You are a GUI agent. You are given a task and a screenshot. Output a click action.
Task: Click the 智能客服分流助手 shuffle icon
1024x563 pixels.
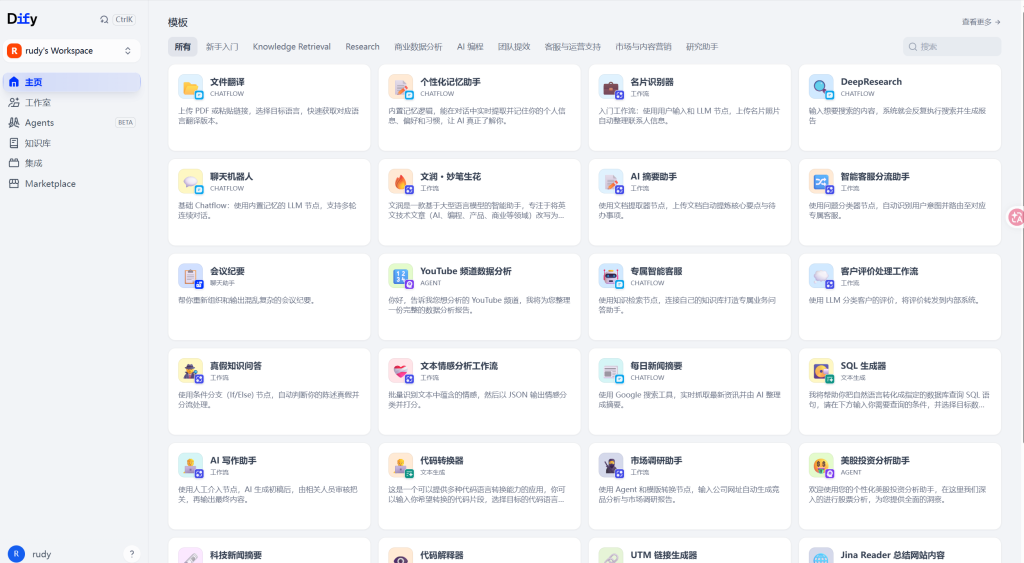pyautogui.click(x=822, y=182)
